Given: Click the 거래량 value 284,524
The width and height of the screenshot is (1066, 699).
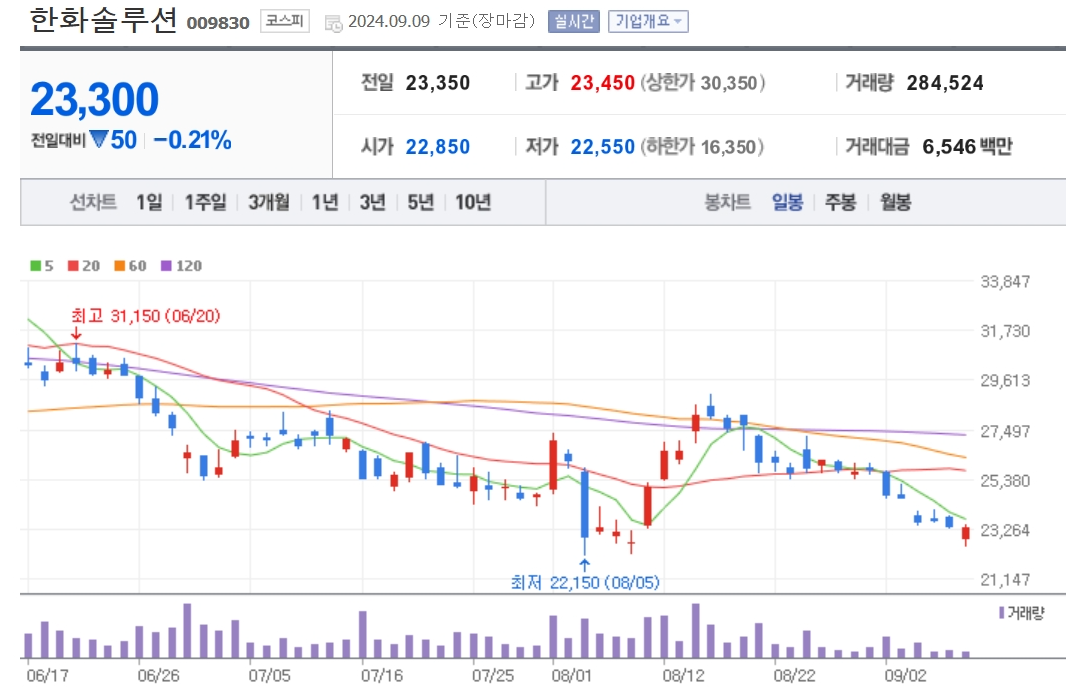Looking at the screenshot, I should (x=945, y=83).
